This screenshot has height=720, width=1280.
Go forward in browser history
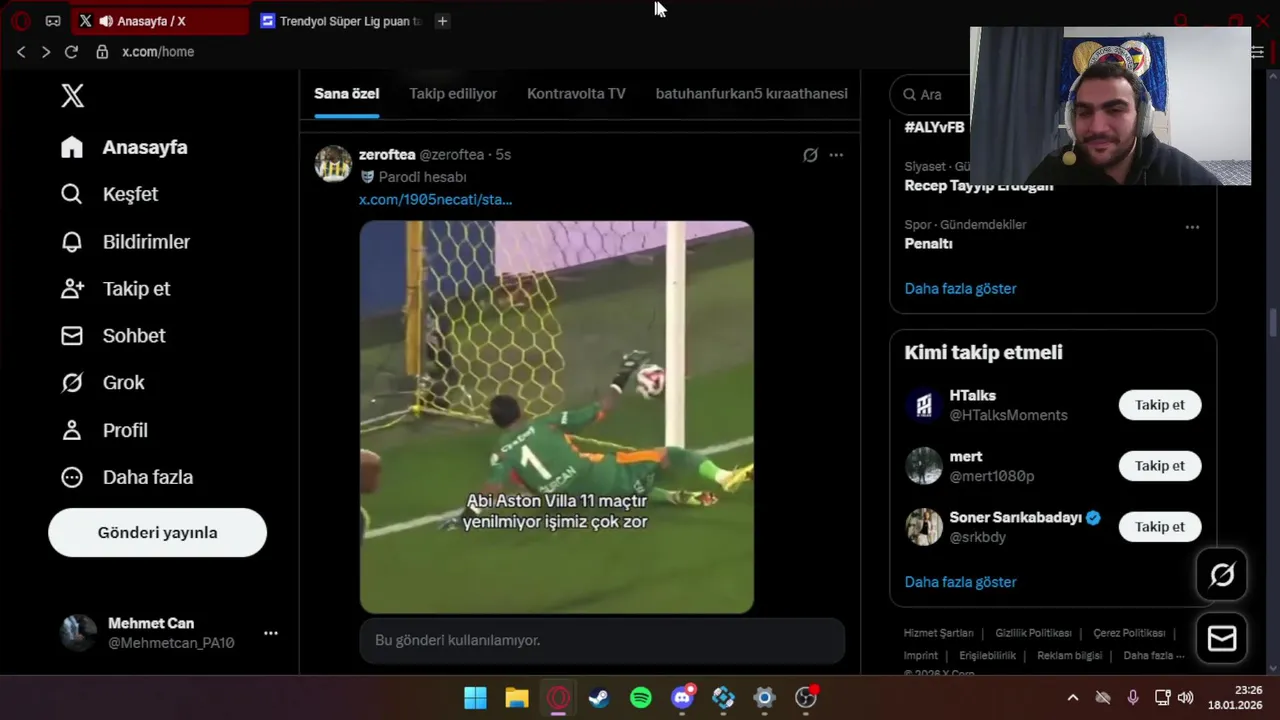click(46, 52)
